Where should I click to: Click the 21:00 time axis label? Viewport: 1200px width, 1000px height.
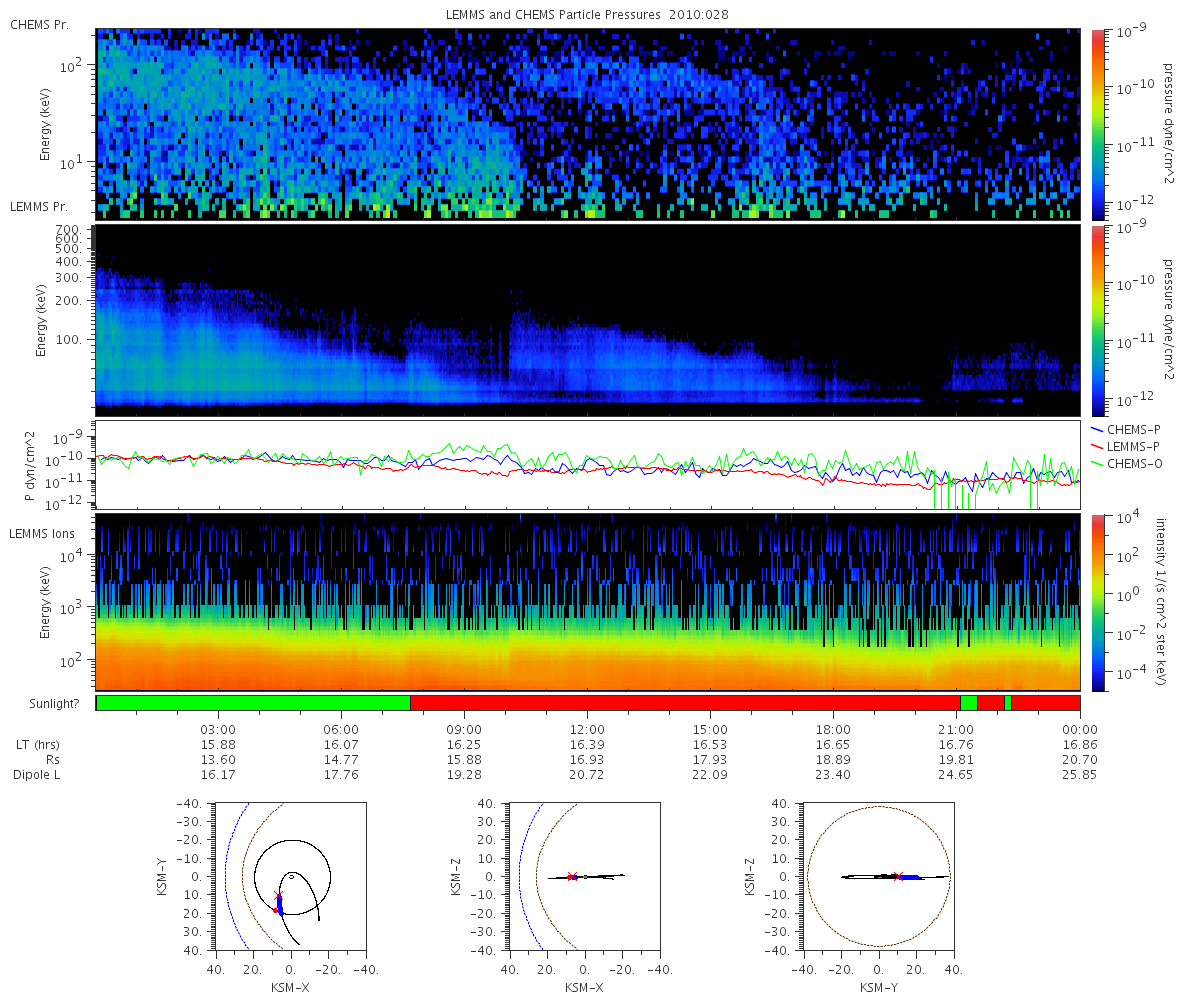[957, 729]
